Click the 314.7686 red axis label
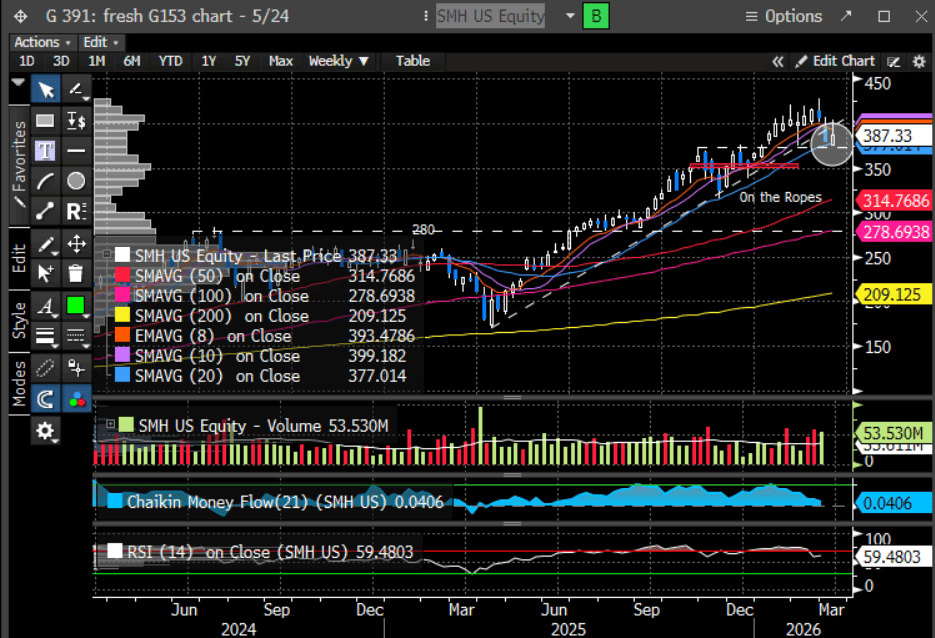The width and height of the screenshot is (935, 638). coord(894,200)
